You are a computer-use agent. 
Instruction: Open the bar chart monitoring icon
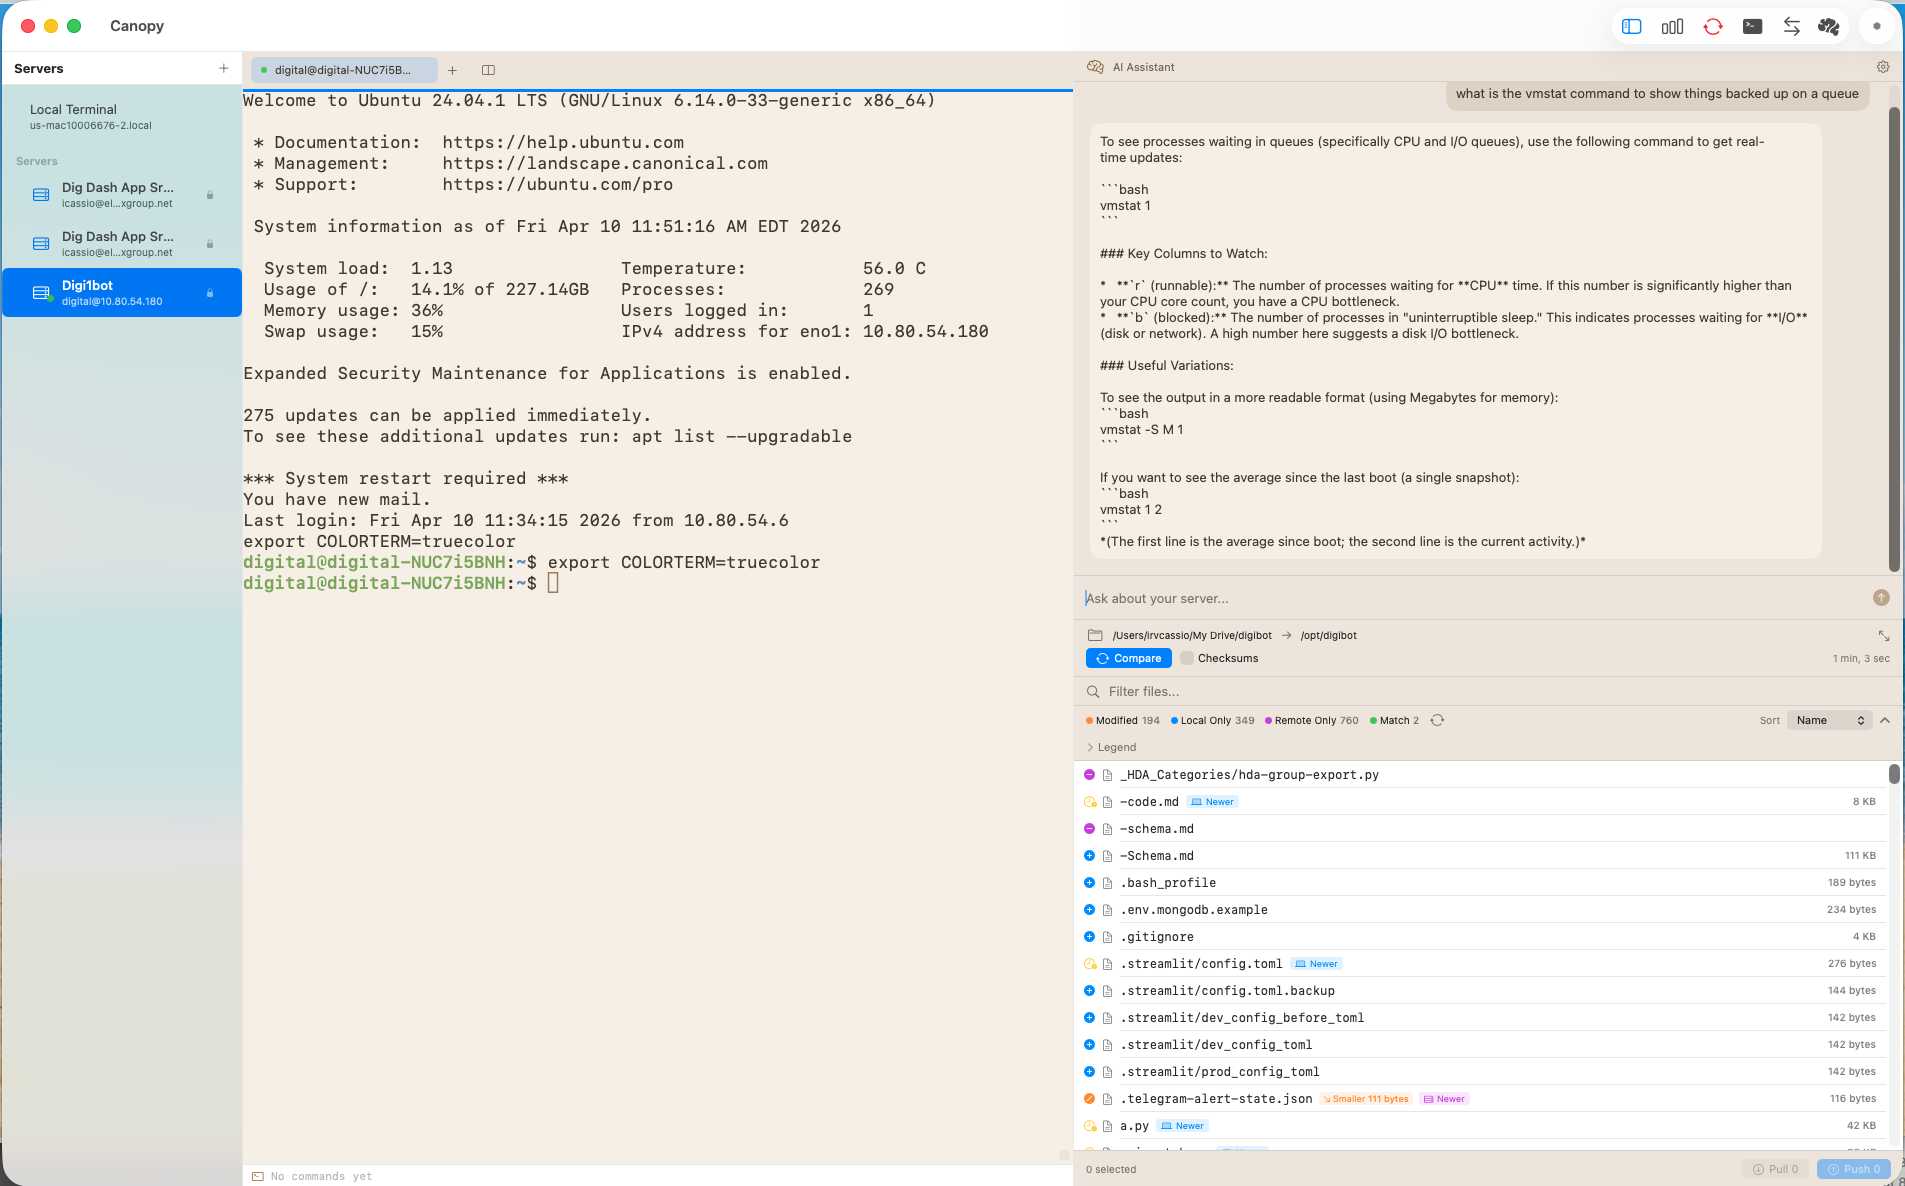click(x=1672, y=27)
